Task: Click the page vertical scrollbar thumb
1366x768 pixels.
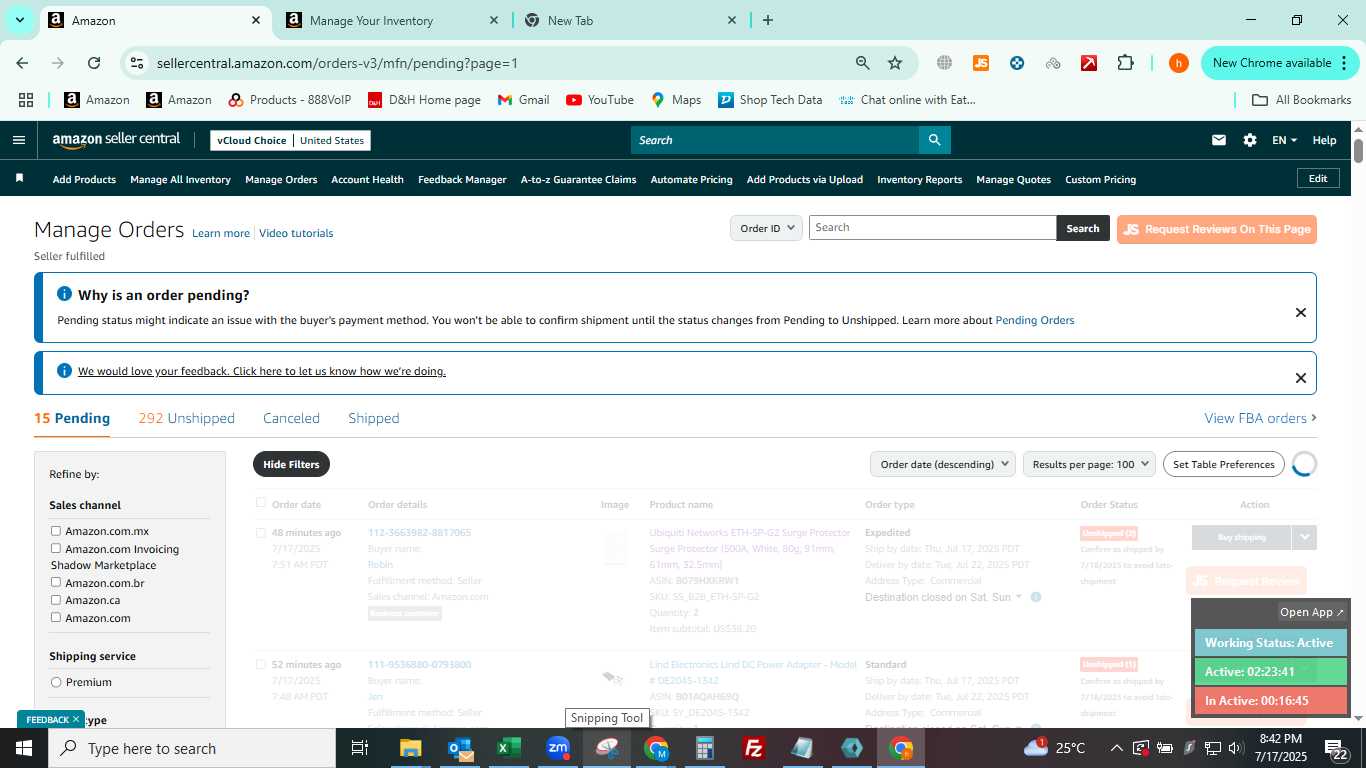Action: (x=1358, y=151)
